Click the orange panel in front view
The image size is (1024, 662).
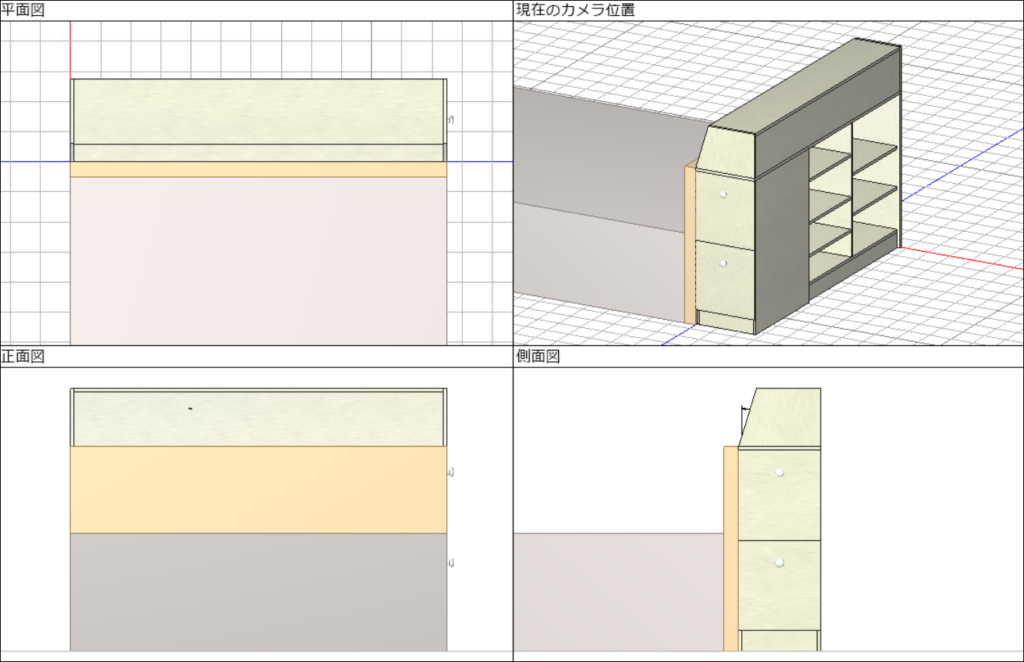[x=258, y=489]
